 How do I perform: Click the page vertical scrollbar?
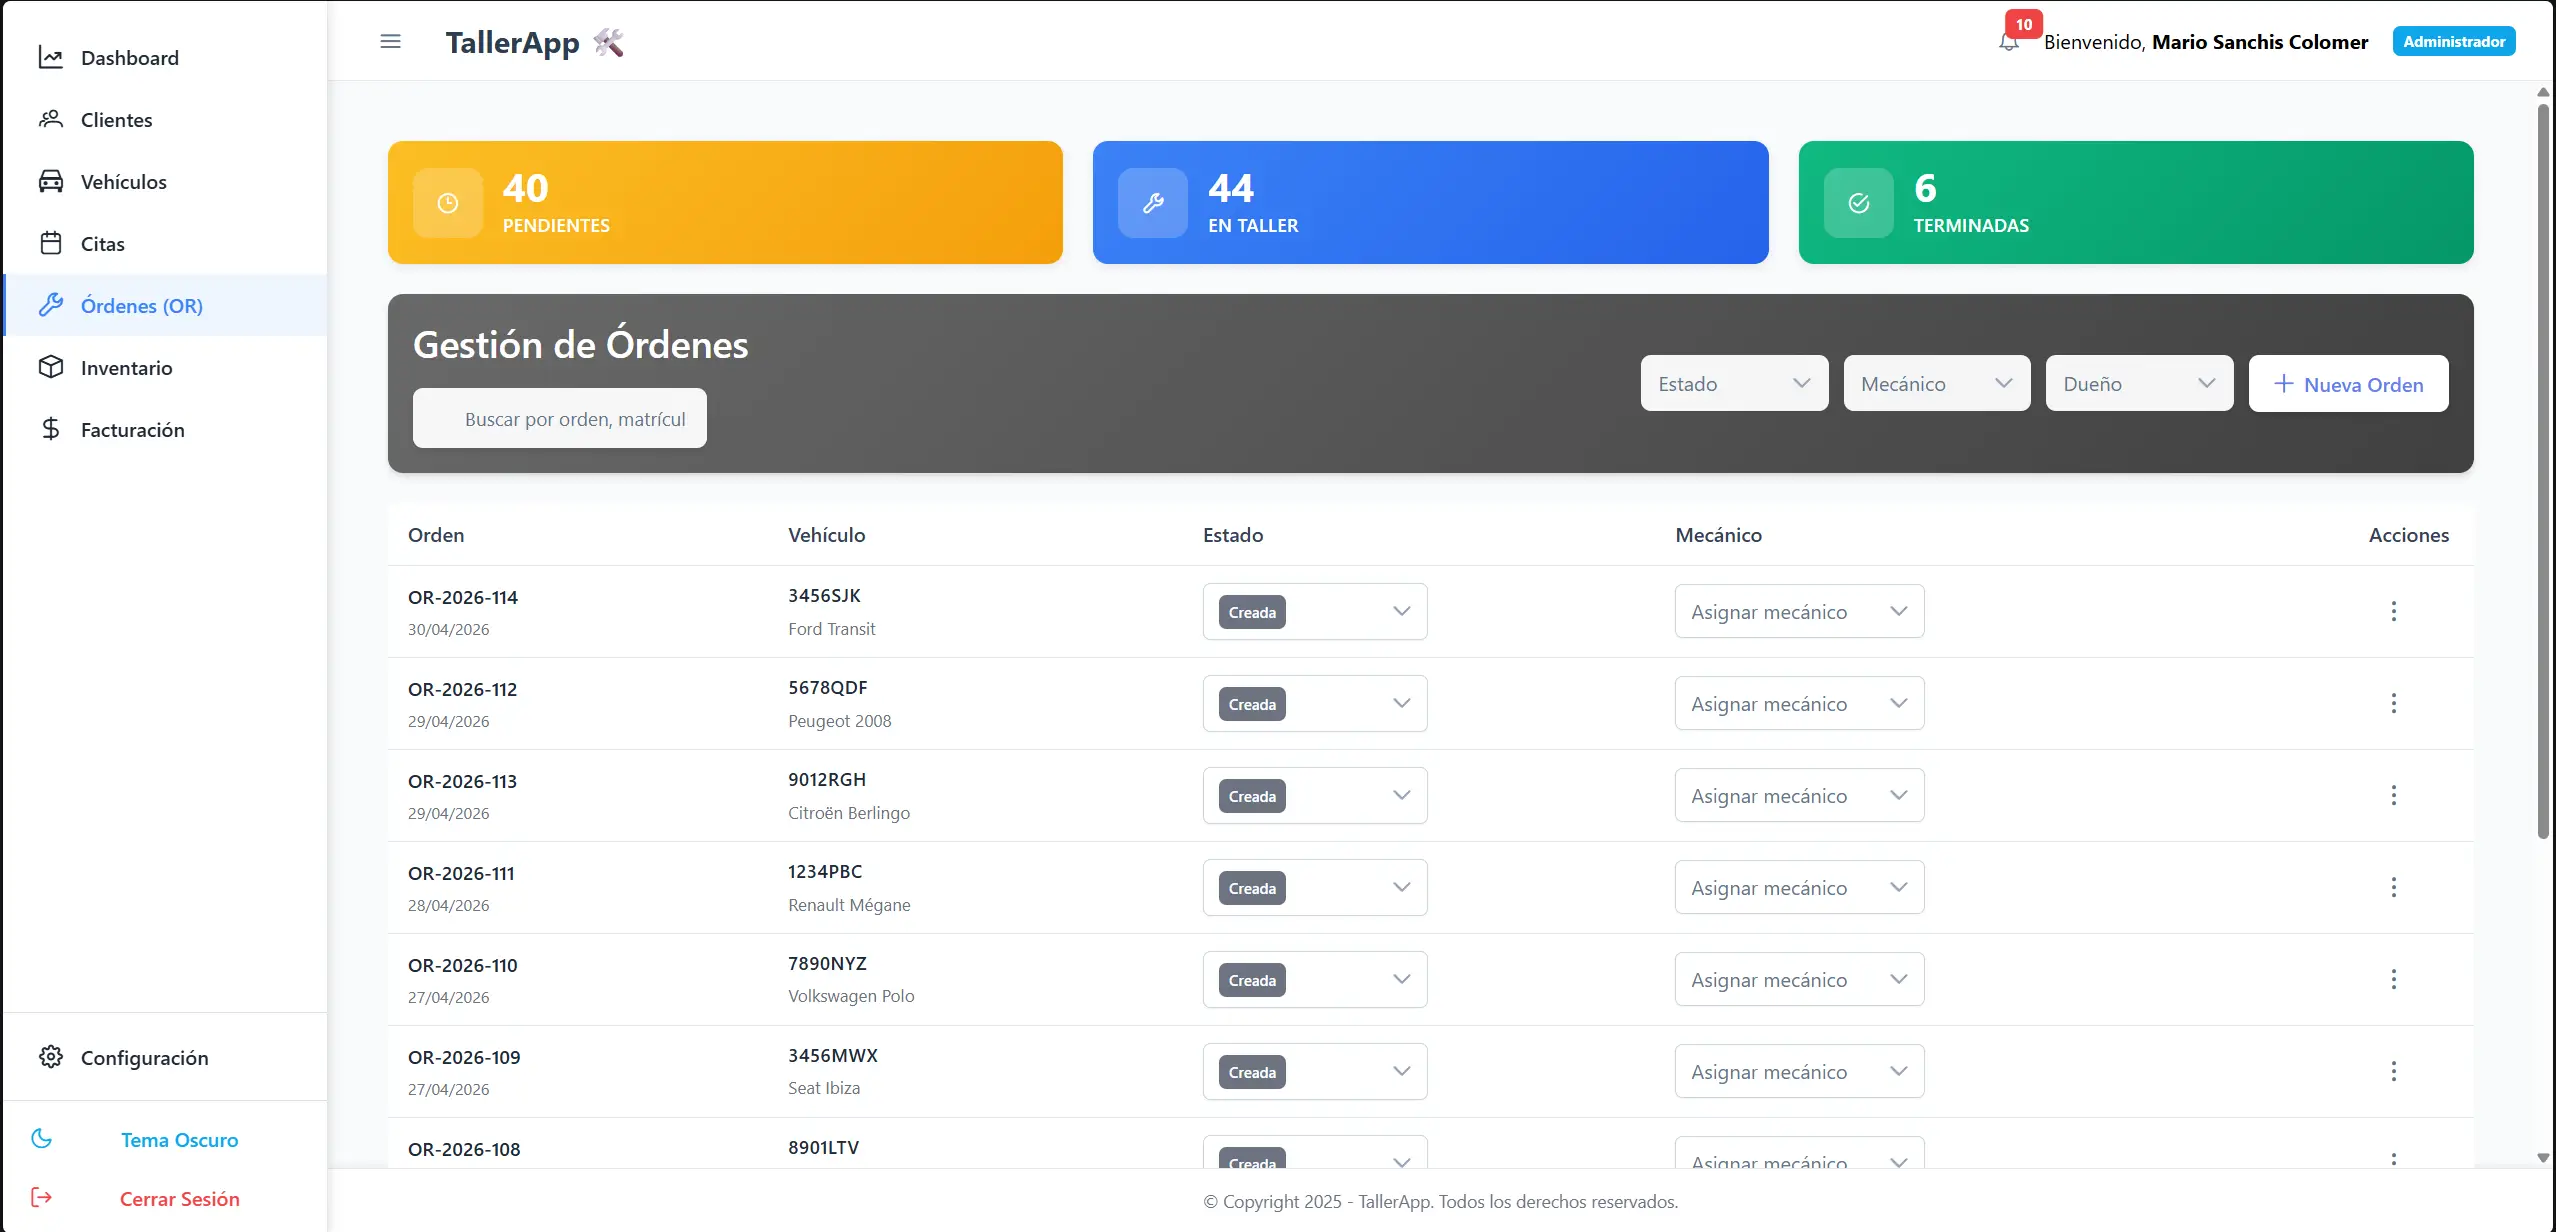2543,470
